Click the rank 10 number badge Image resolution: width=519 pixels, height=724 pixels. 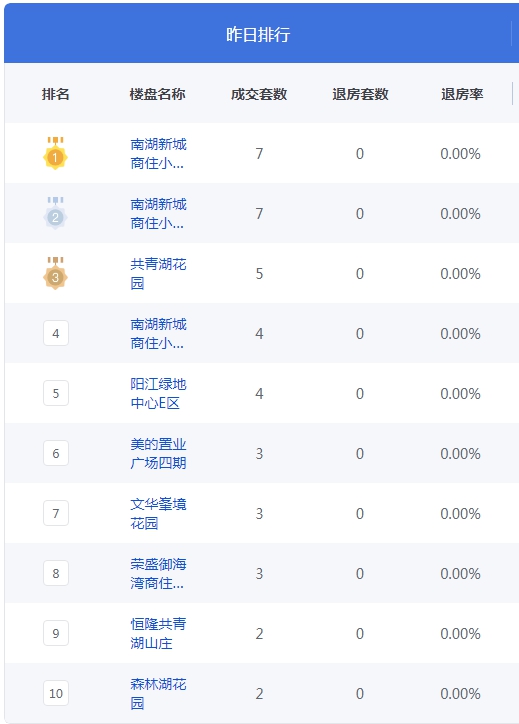[x=56, y=693]
